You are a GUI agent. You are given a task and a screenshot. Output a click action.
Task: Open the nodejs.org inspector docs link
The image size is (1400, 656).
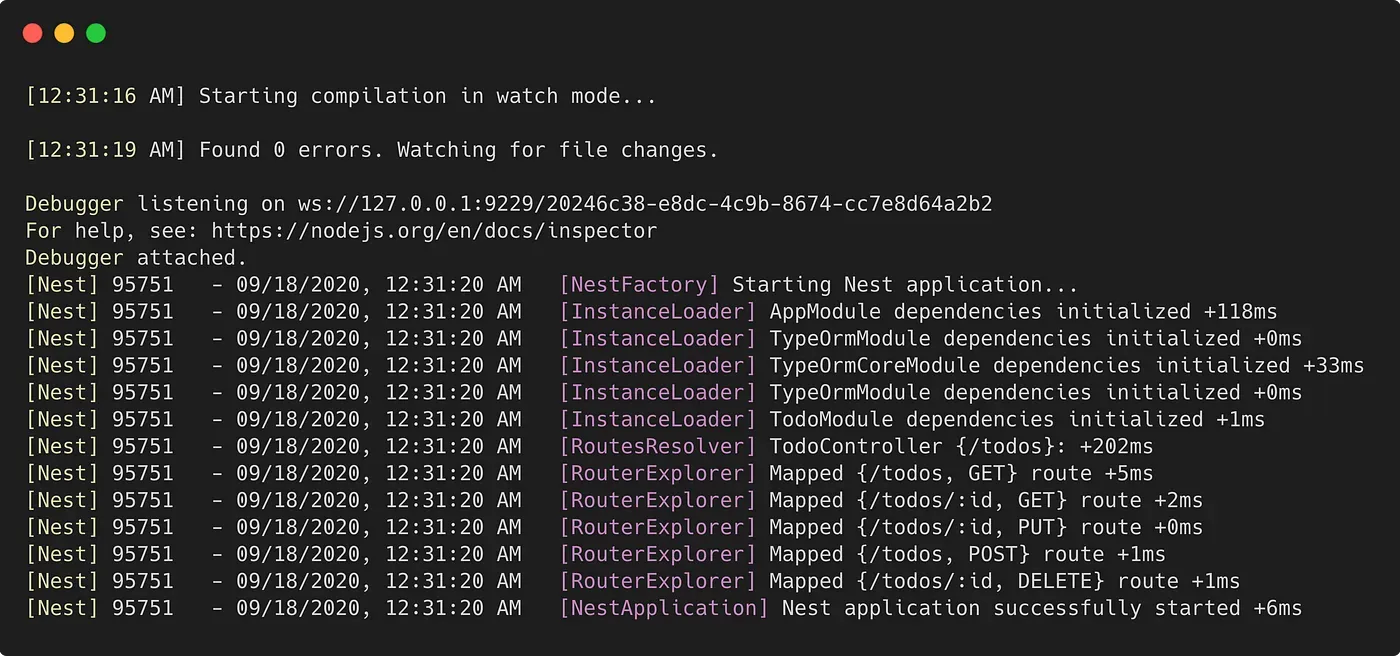(x=434, y=231)
